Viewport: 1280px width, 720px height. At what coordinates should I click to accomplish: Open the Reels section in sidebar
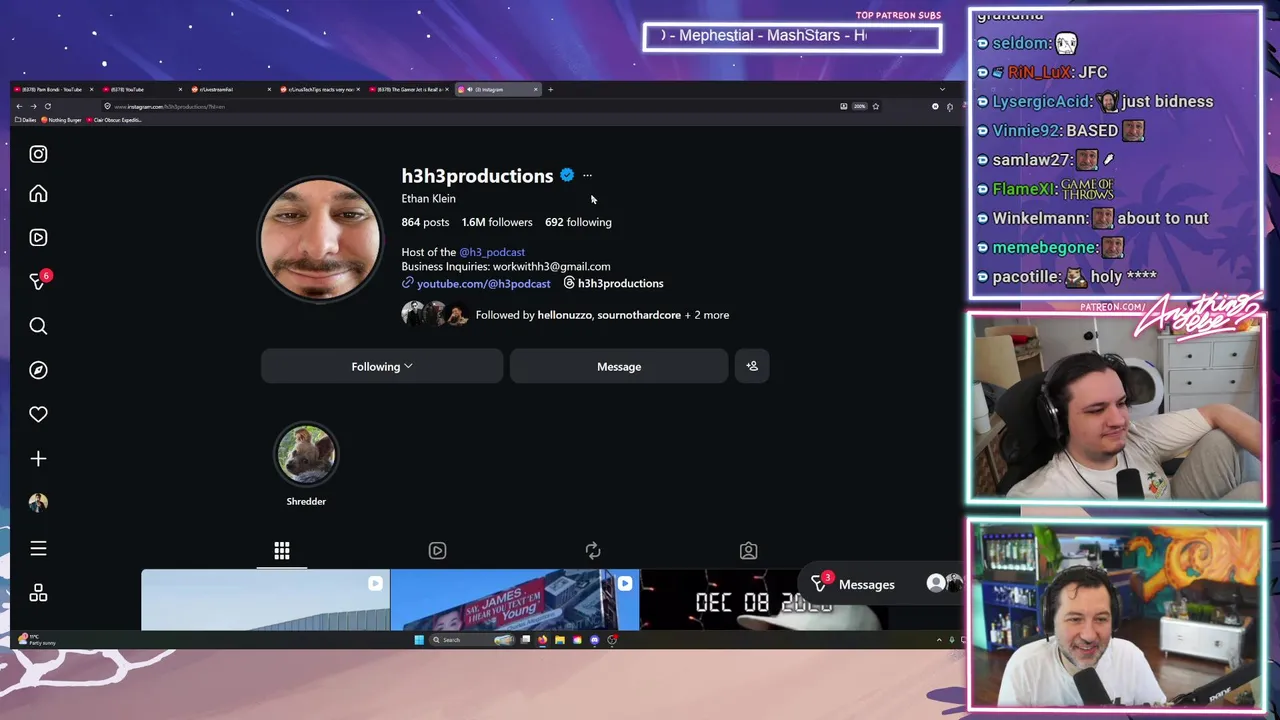(x=38, y=238)
